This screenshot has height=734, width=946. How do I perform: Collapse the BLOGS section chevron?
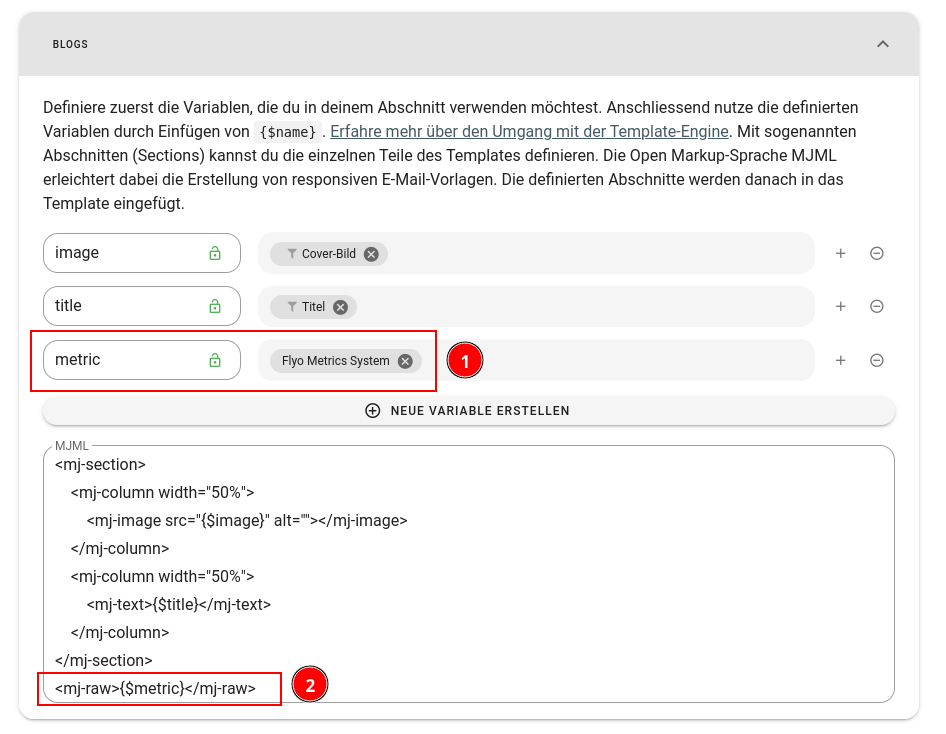tap(882, 44)
